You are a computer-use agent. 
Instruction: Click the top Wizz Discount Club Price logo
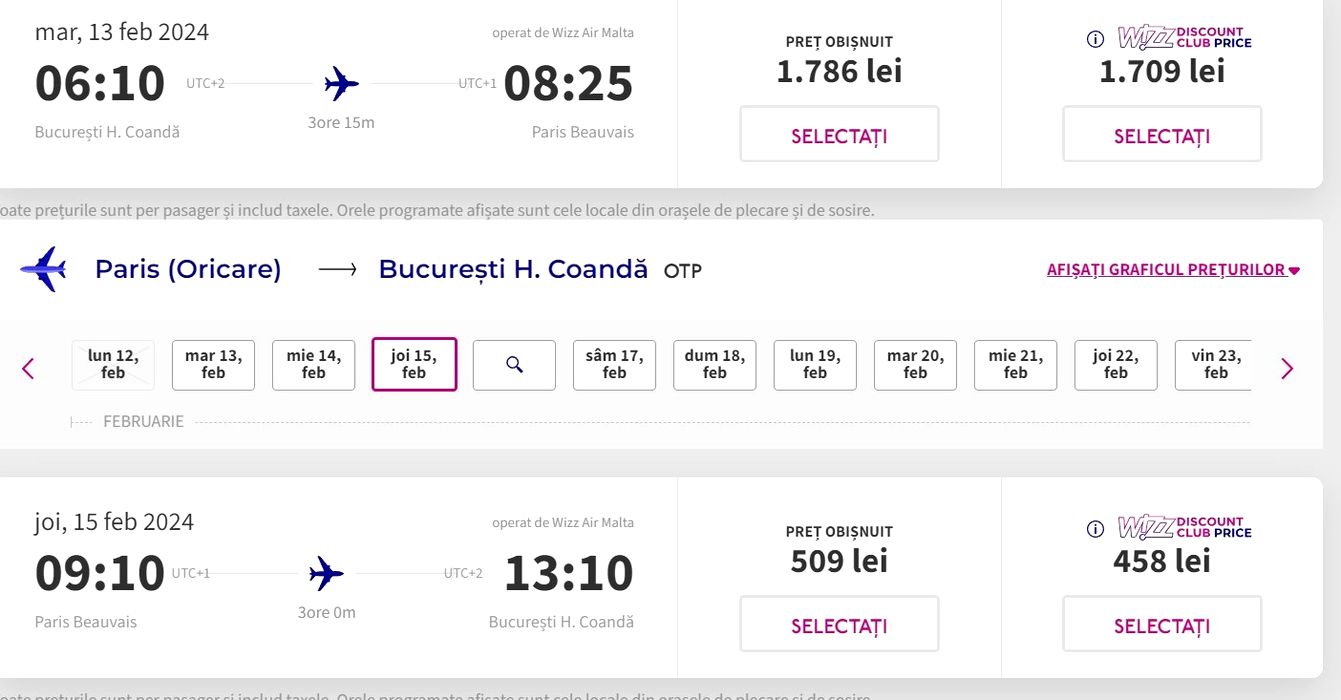(x=1184, y=38)
